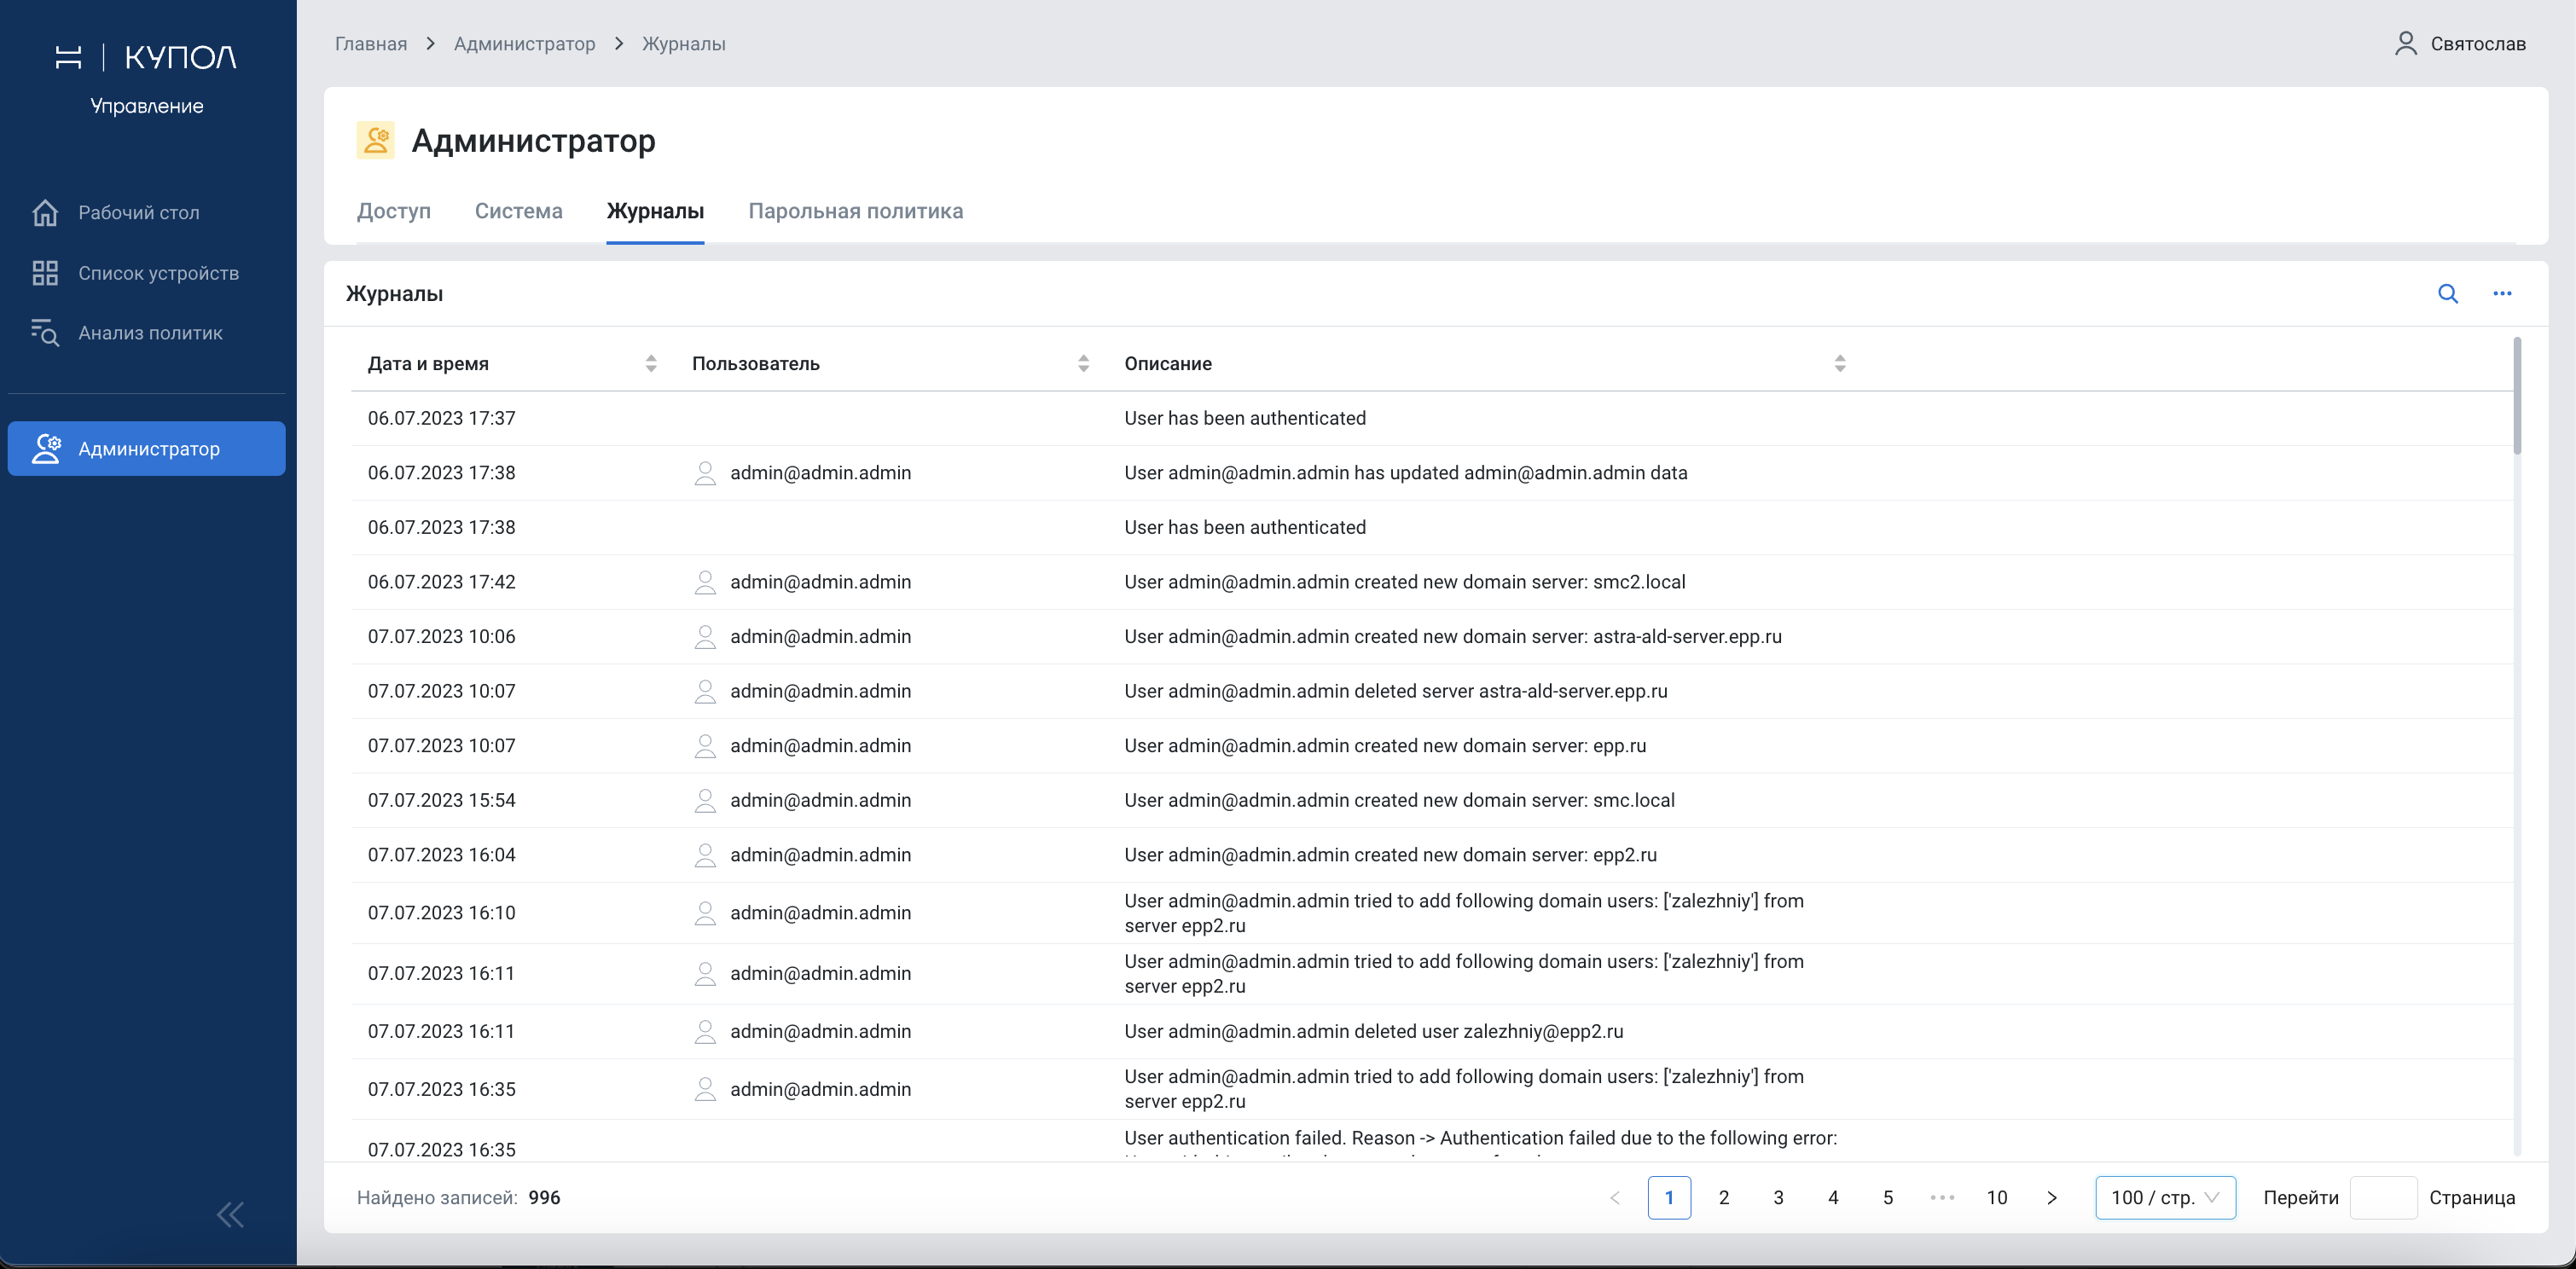2576x1269 pixels.
Task: Open the three-dots more options menu
Action: (x=2502, y=294)
